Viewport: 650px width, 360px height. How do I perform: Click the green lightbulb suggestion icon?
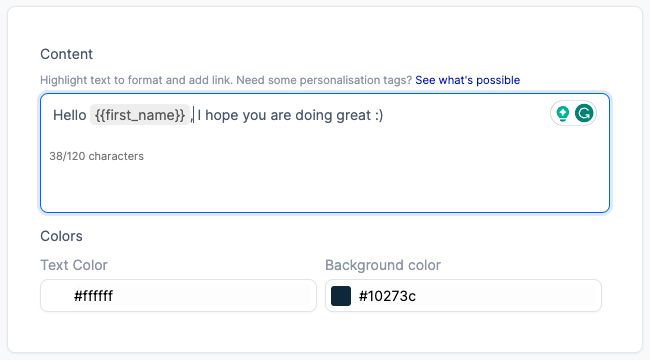pyautogui.click(x=563, y=113)
